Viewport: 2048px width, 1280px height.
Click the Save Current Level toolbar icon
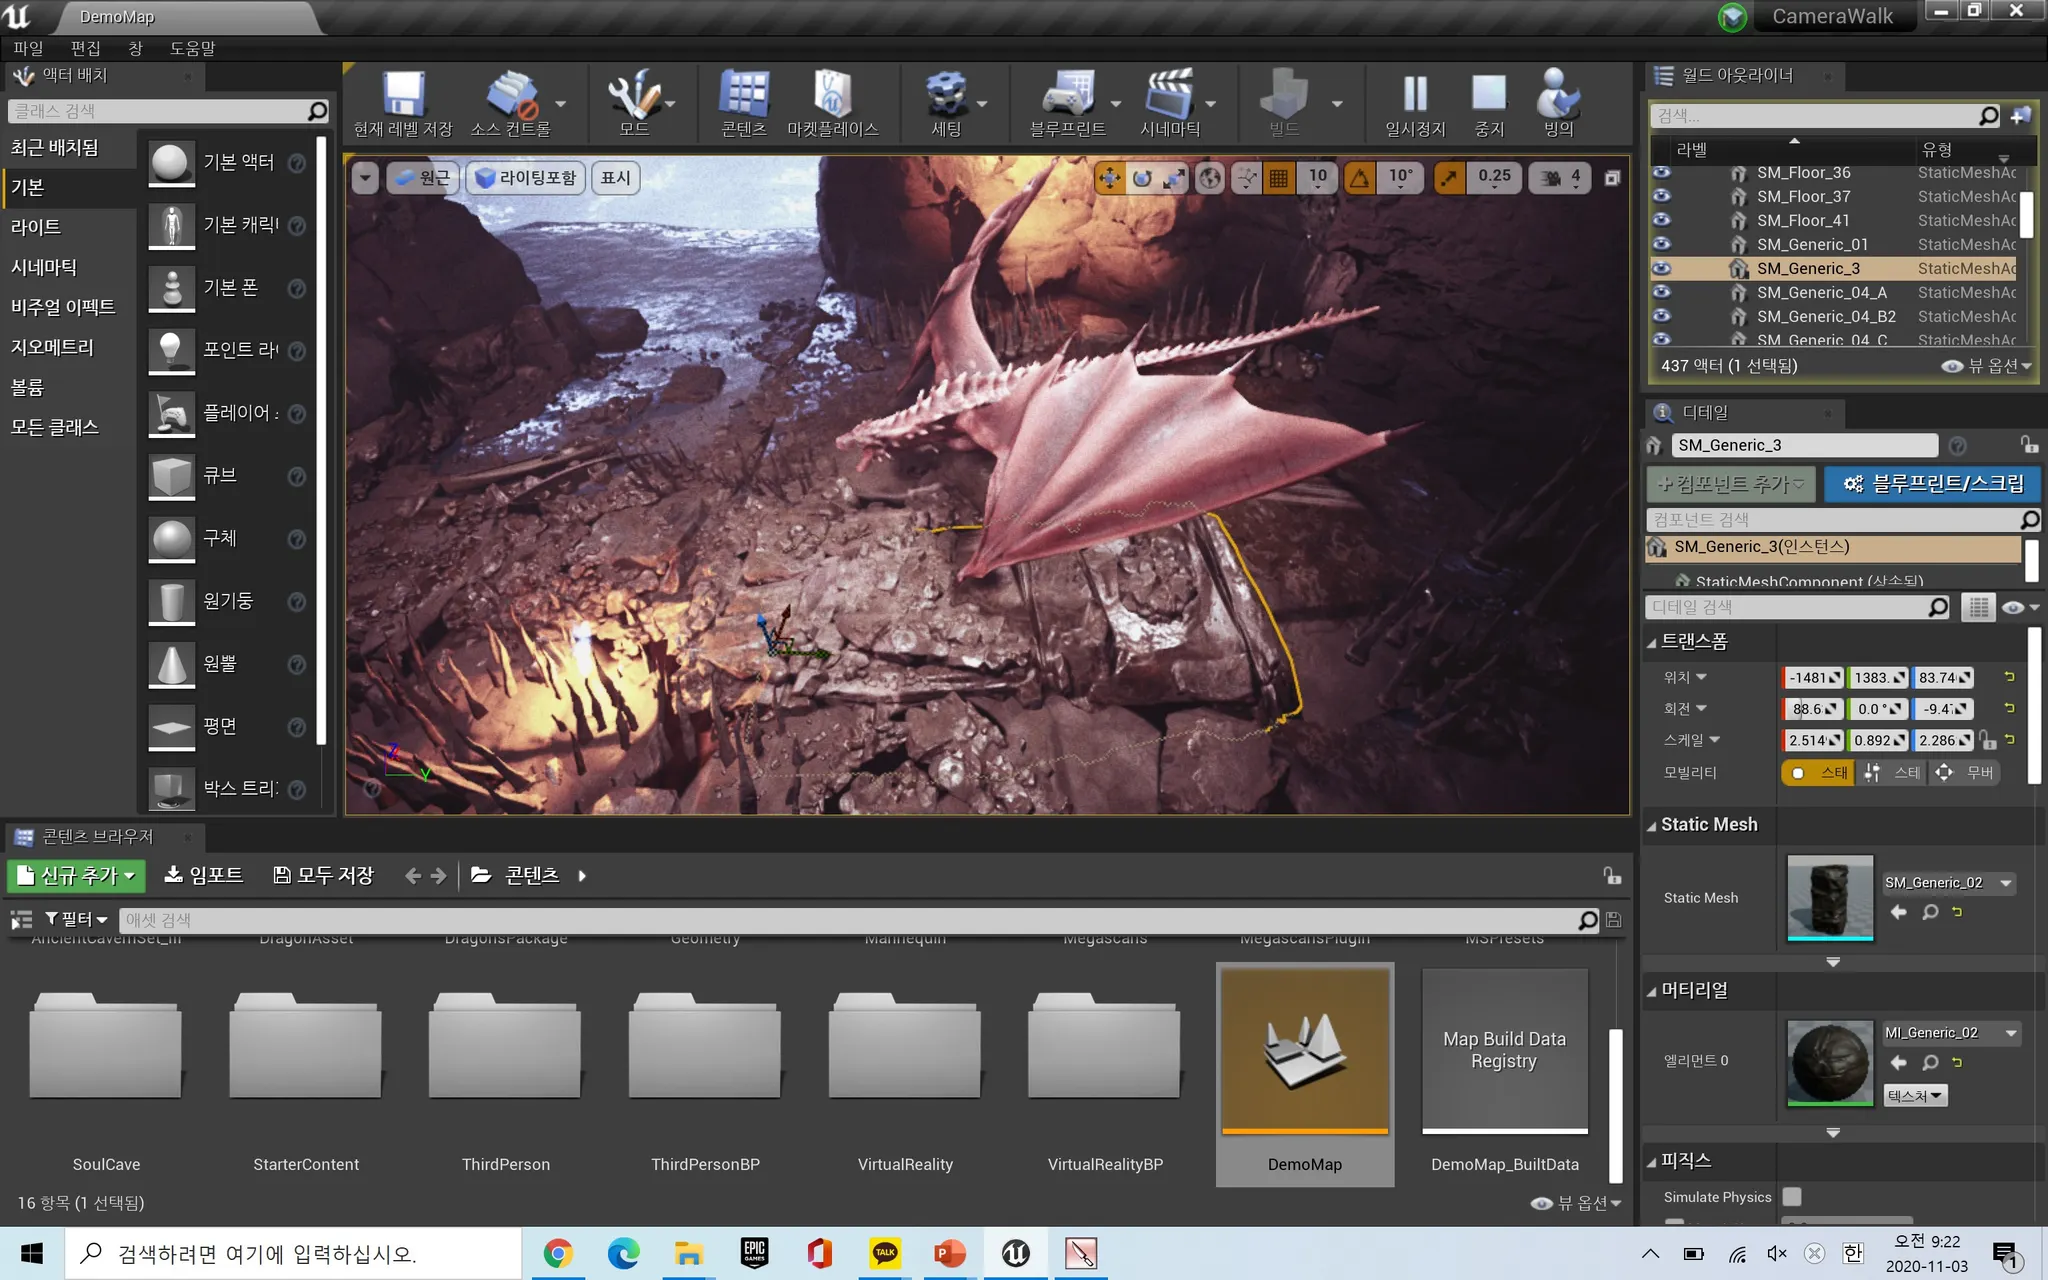pyautogui.click(x=403, y=95)
